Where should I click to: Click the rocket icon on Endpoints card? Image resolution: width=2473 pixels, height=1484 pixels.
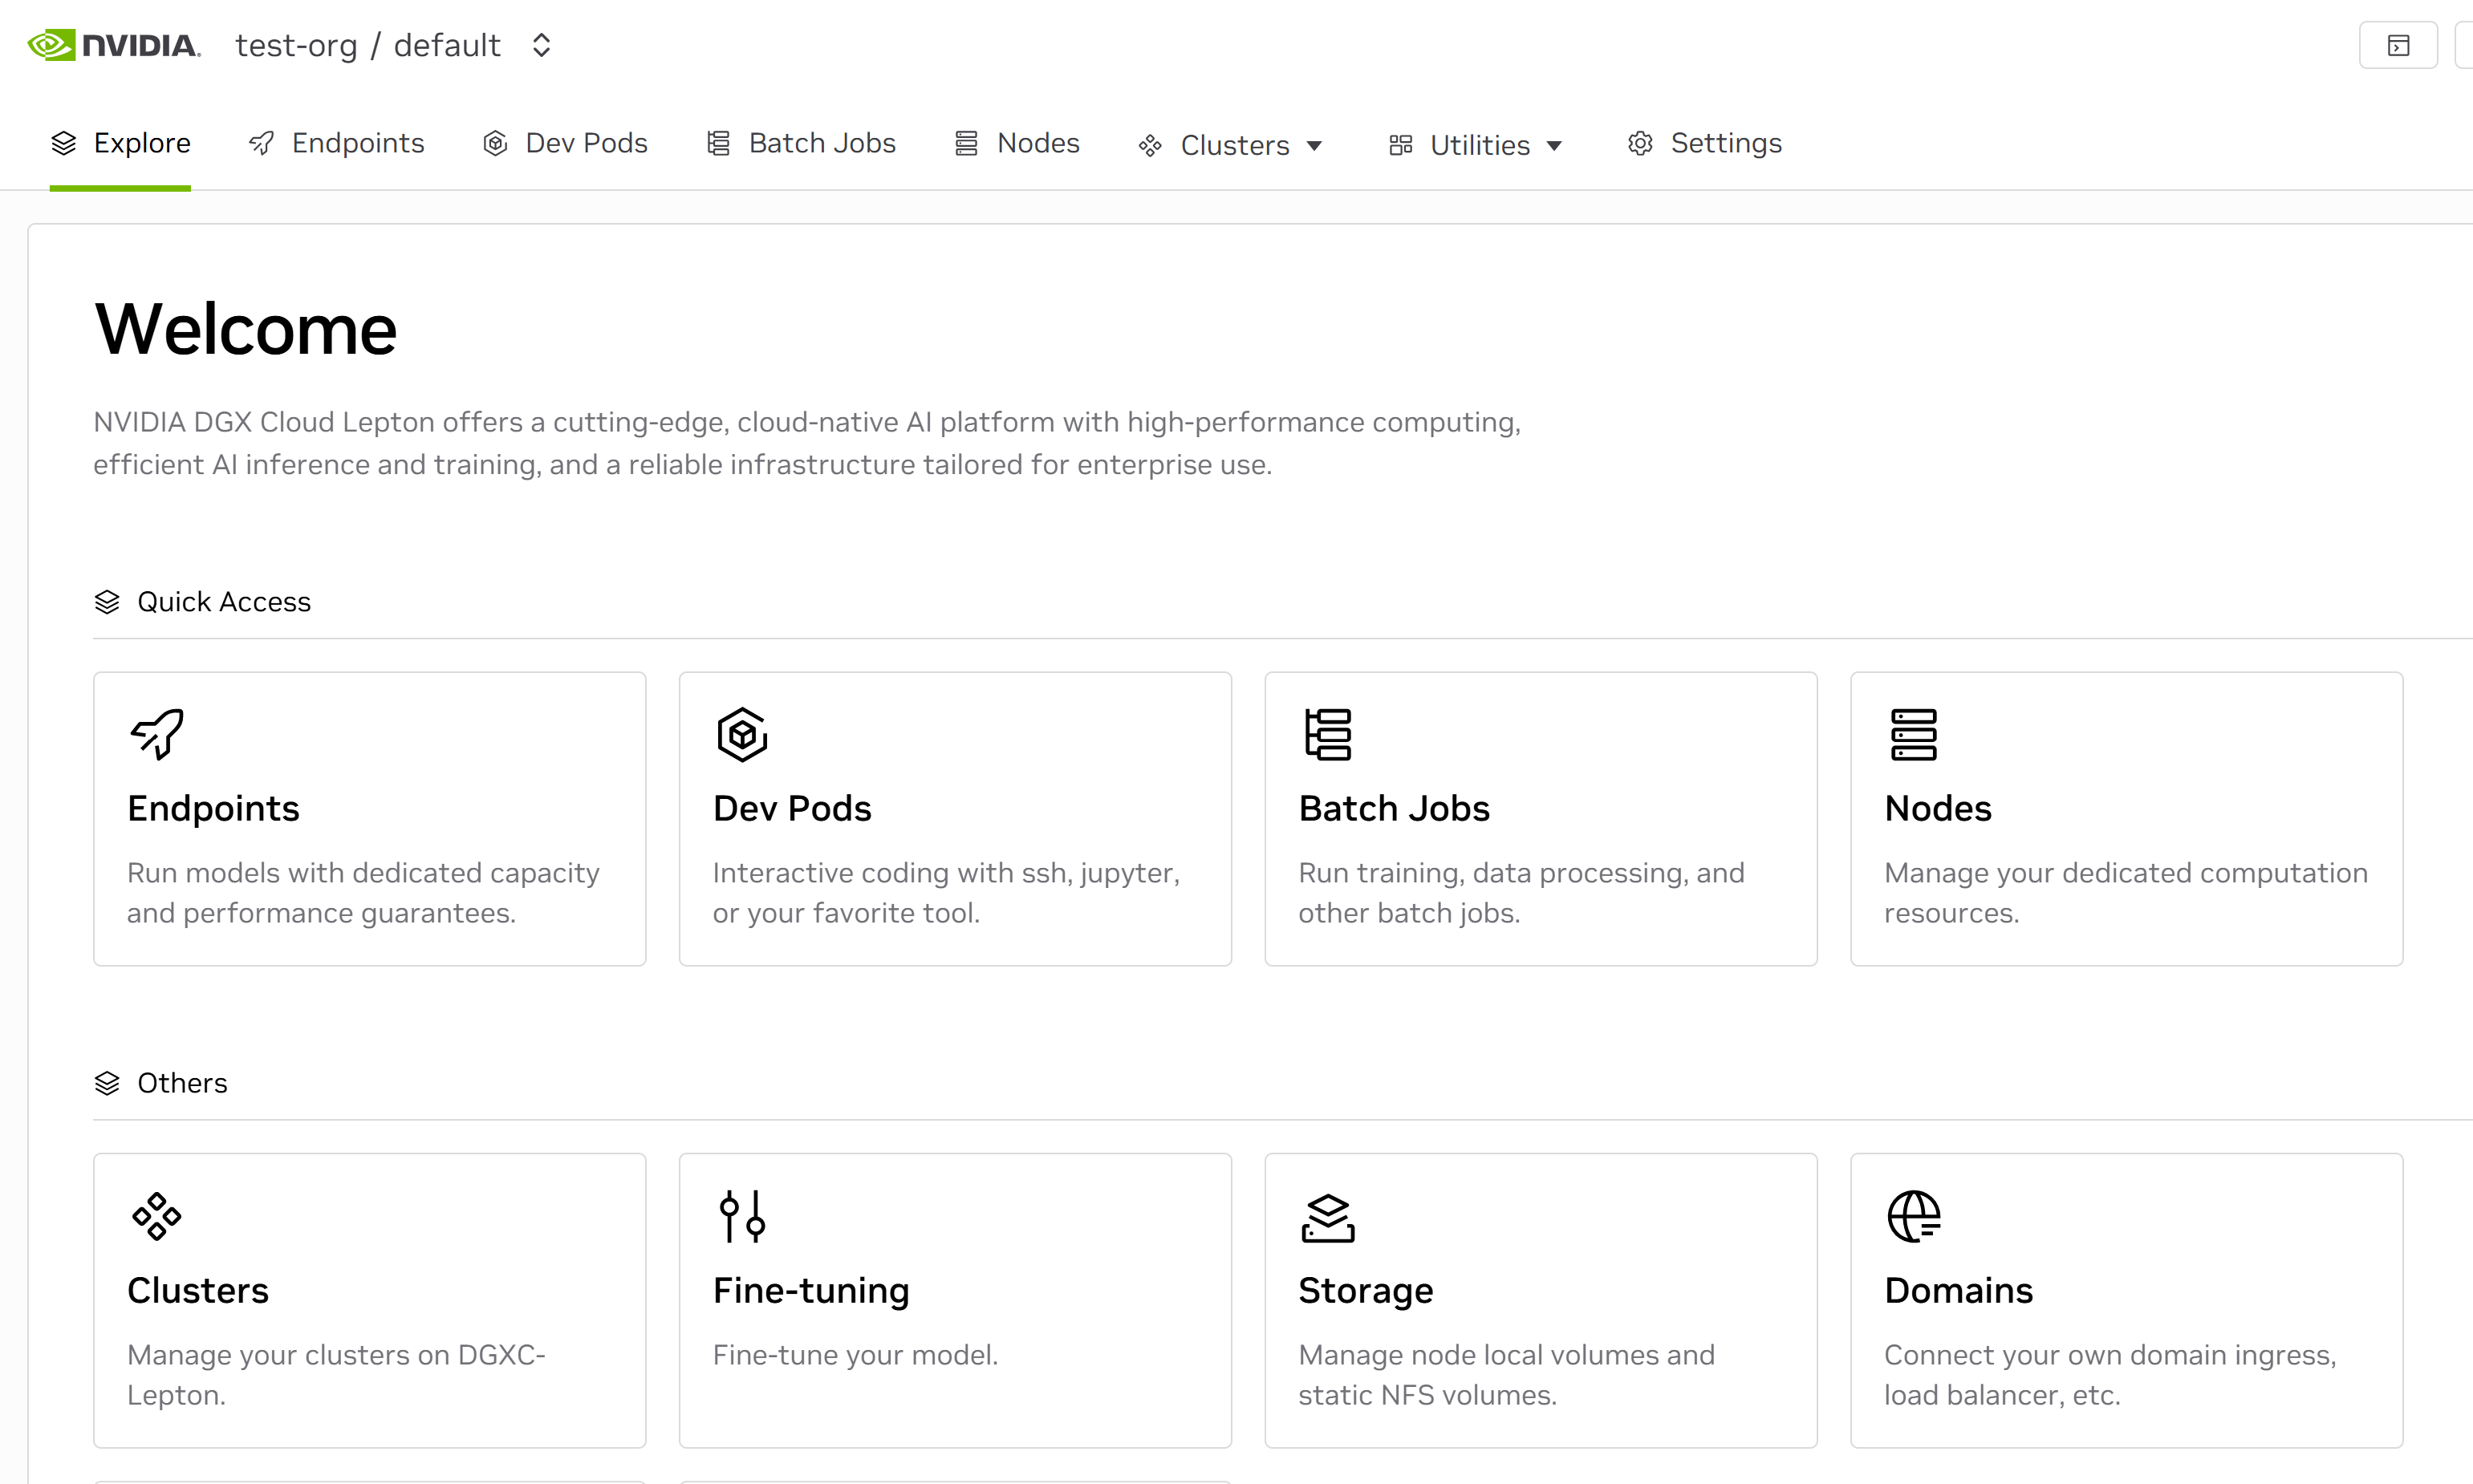coord(157,735)
